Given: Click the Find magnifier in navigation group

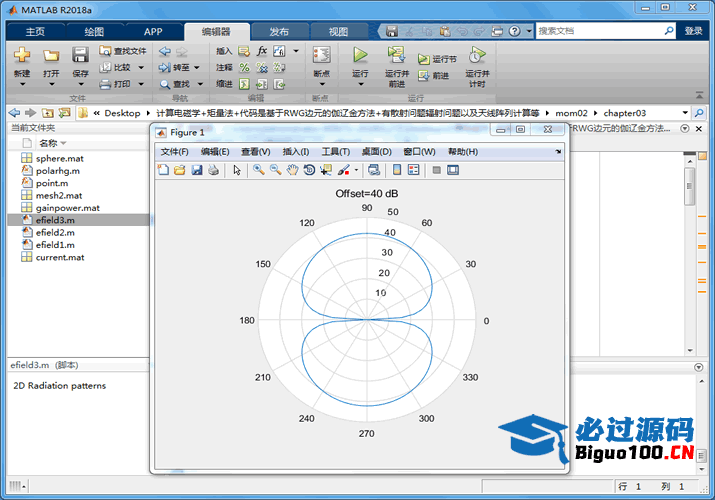Looking at the screenshot, I should (165, 84).
